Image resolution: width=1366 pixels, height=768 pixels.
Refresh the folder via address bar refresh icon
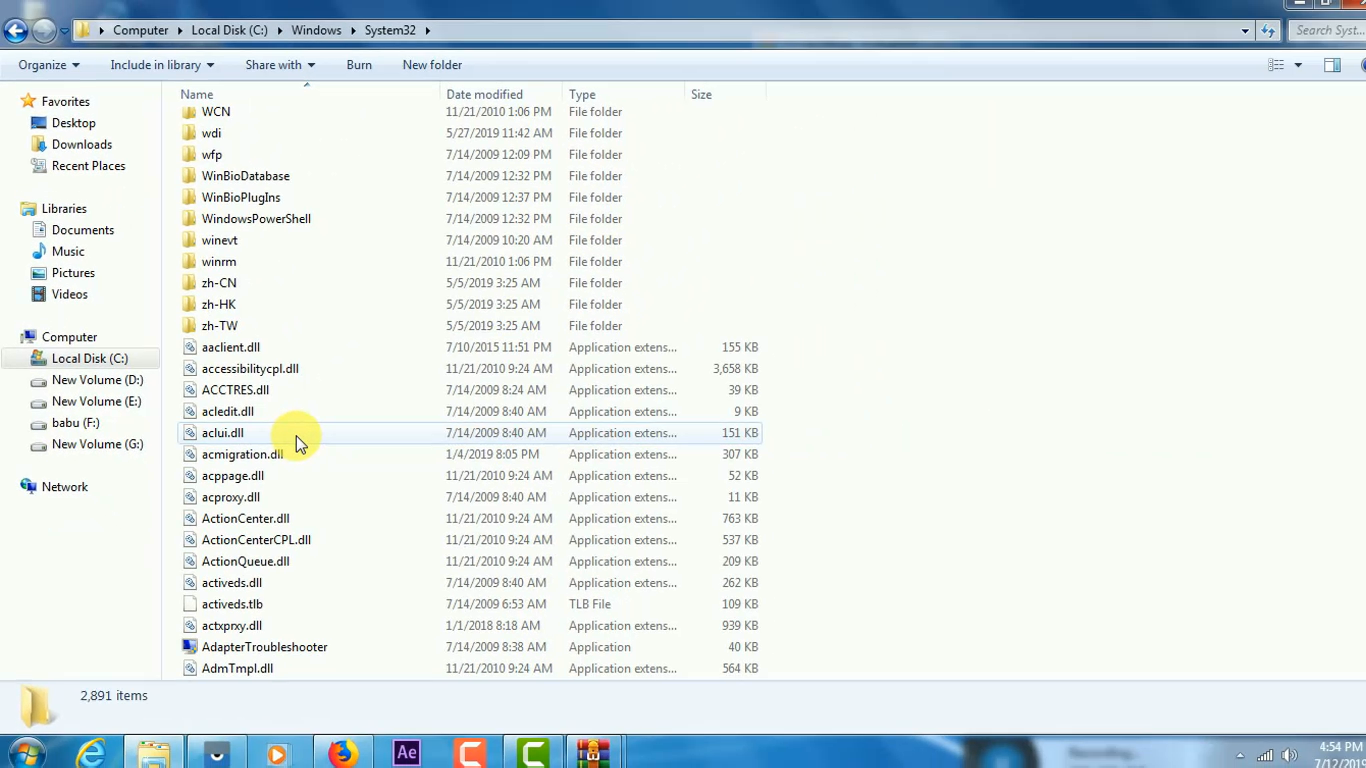pos(1268,31)
